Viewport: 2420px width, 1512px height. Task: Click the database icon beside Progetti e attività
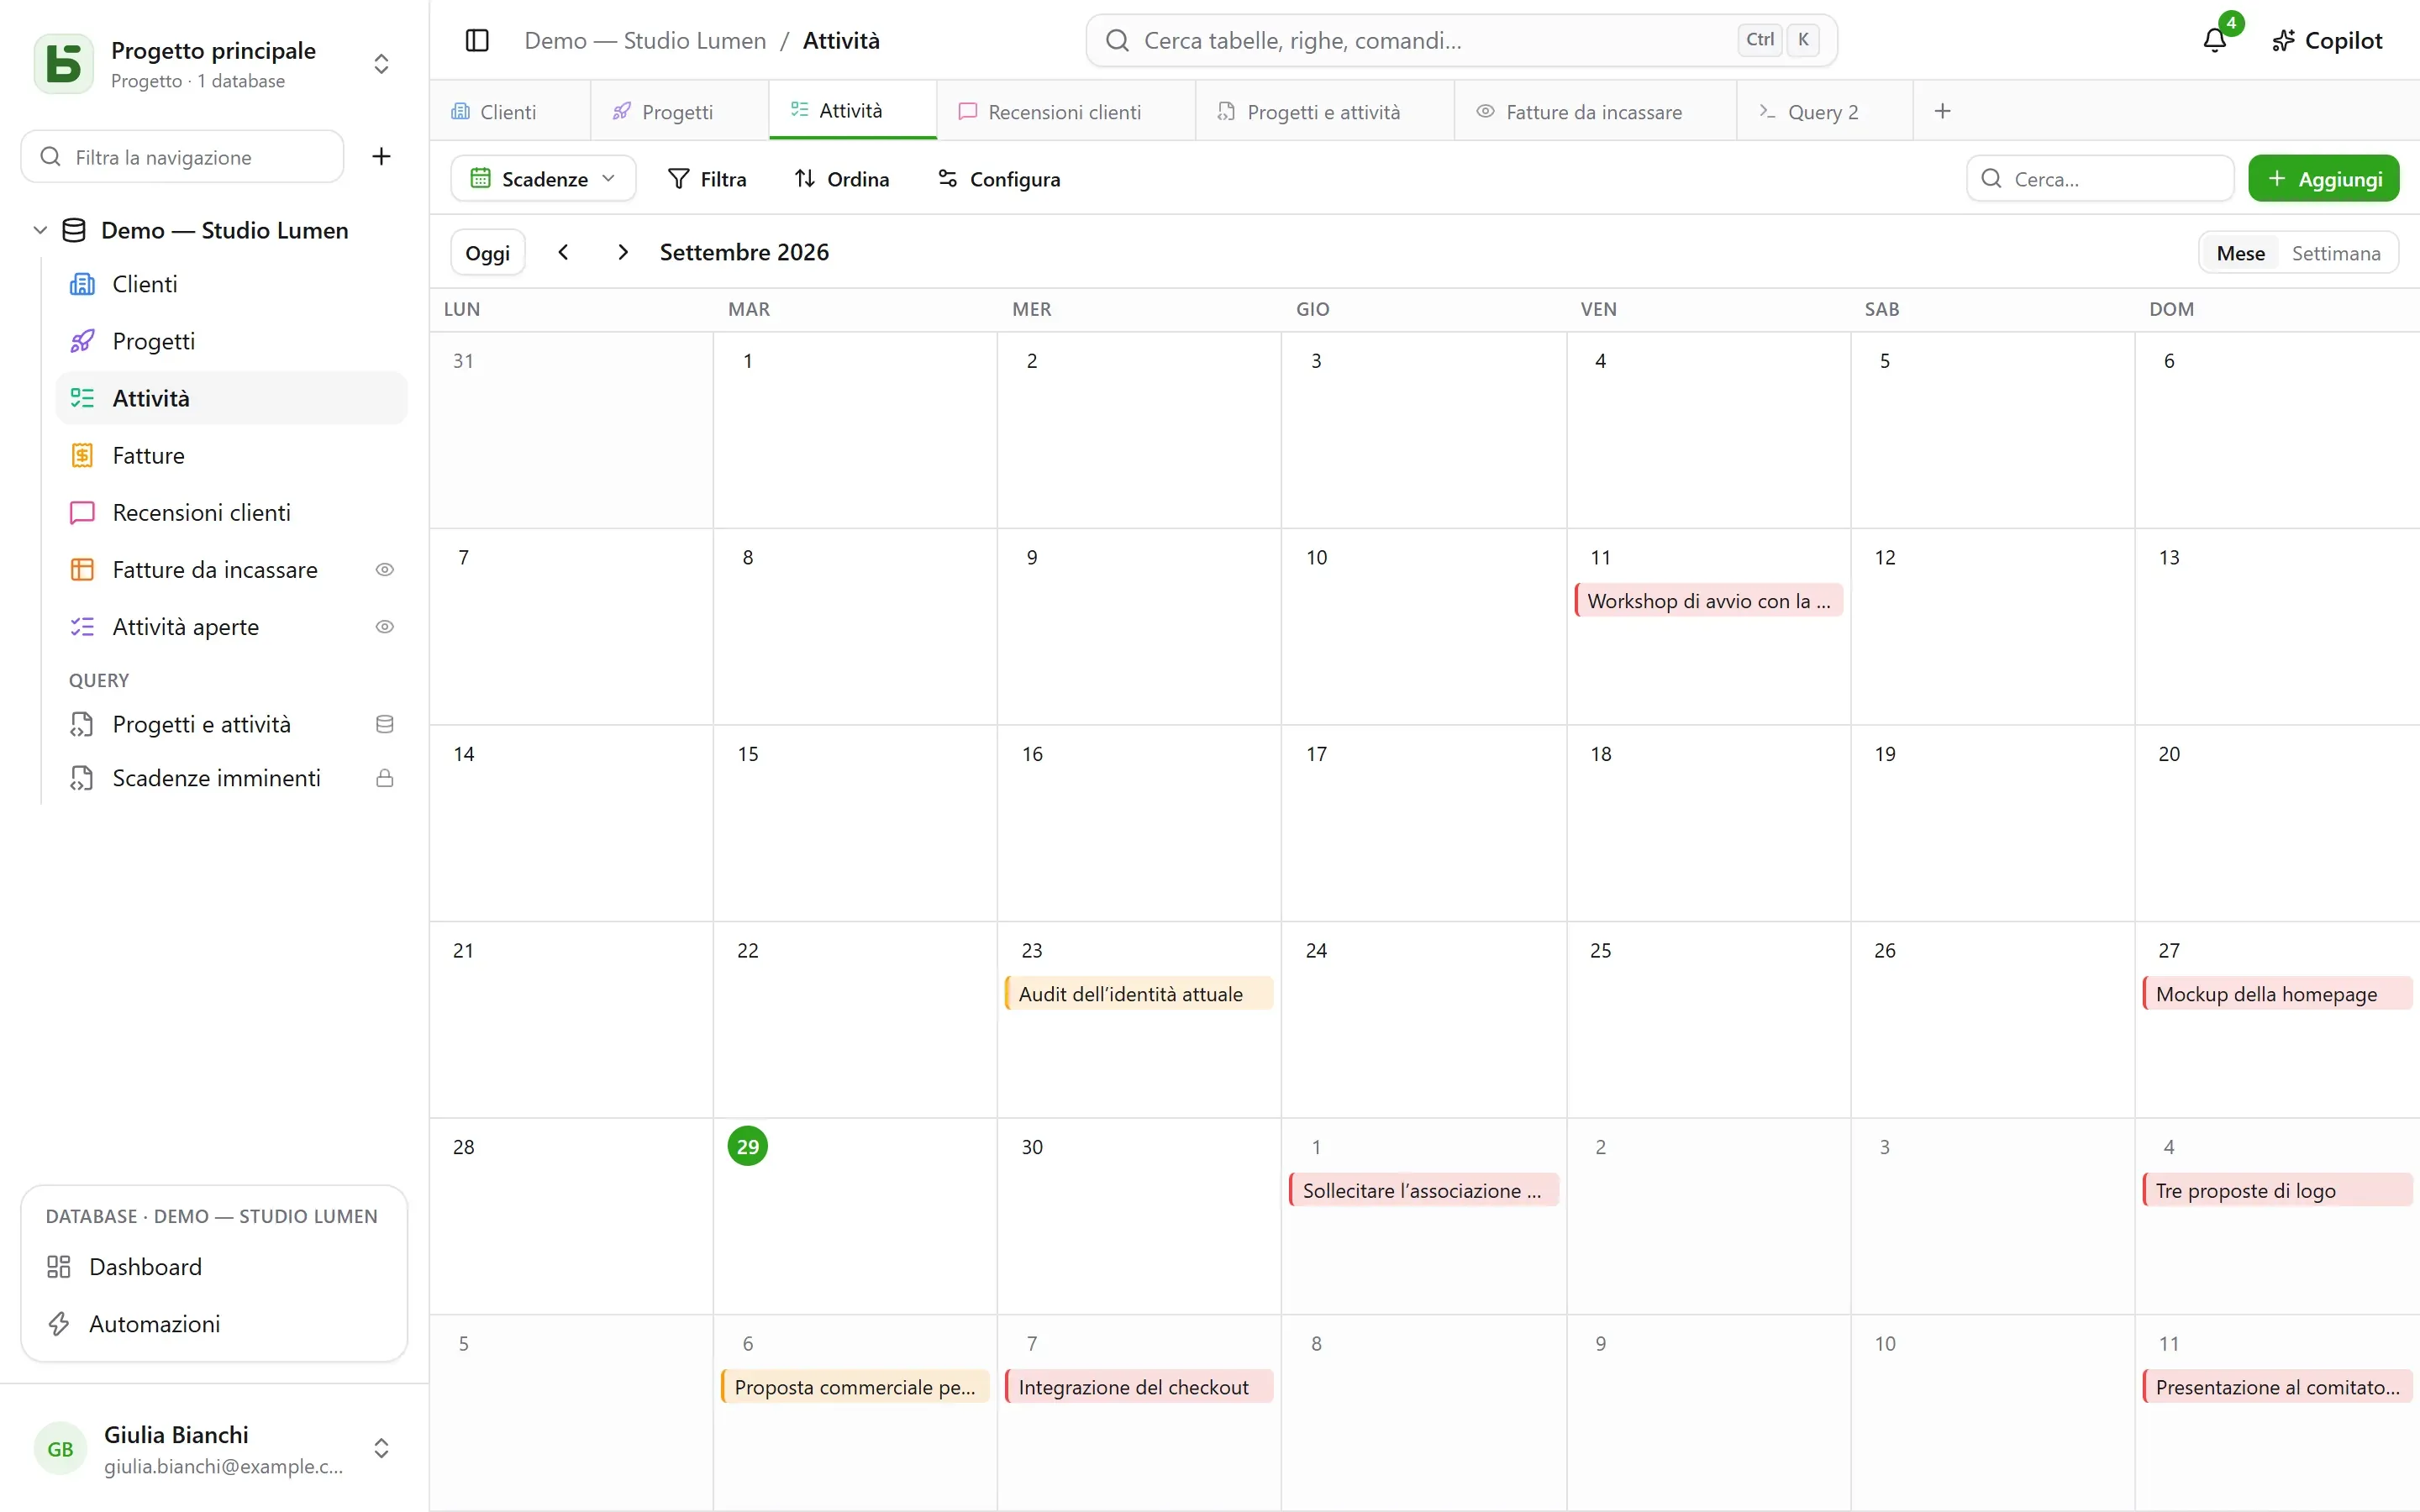[384, 724]
